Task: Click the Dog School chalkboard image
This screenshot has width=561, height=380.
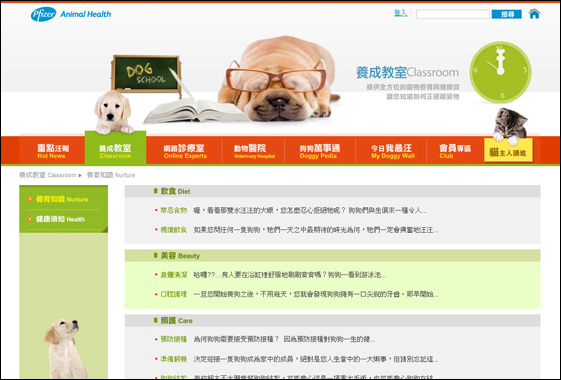Action: [146, 74]
